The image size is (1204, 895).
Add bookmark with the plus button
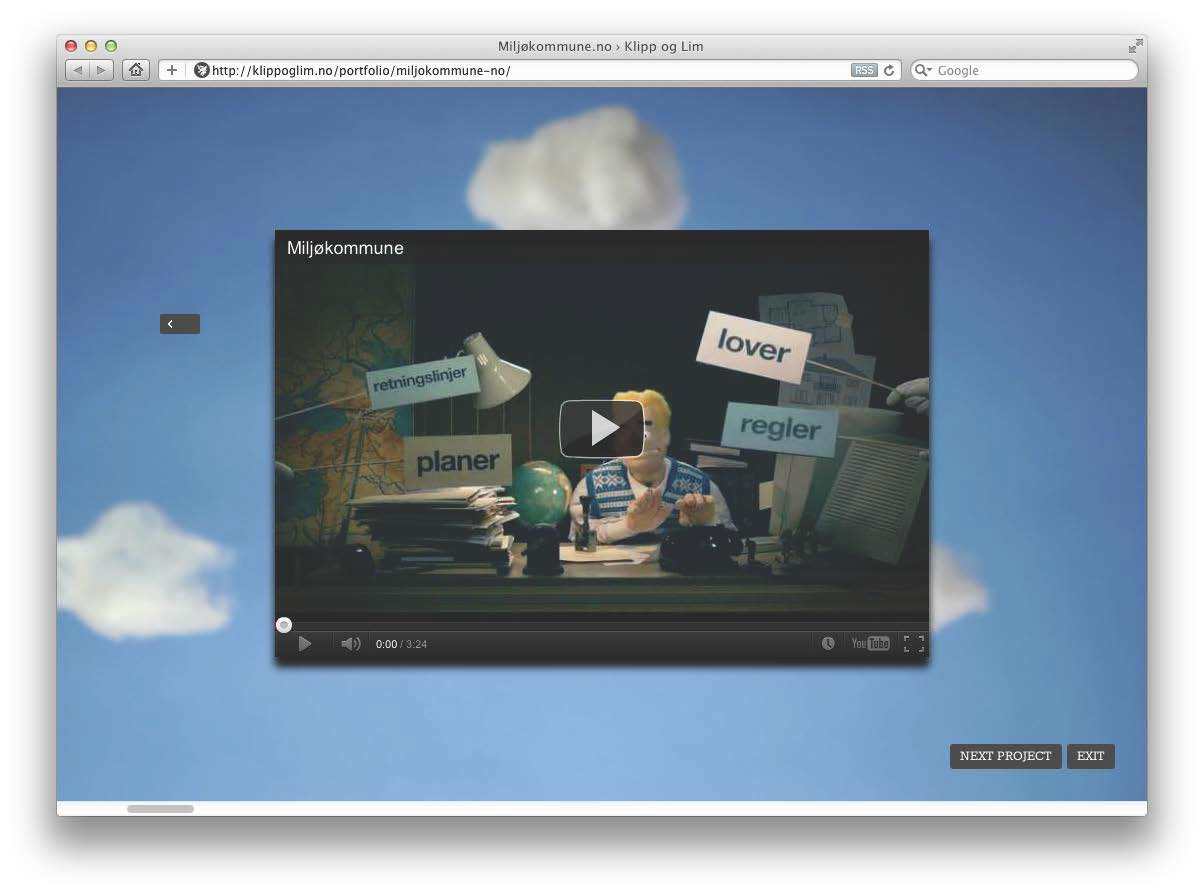(x=171, y=70)
